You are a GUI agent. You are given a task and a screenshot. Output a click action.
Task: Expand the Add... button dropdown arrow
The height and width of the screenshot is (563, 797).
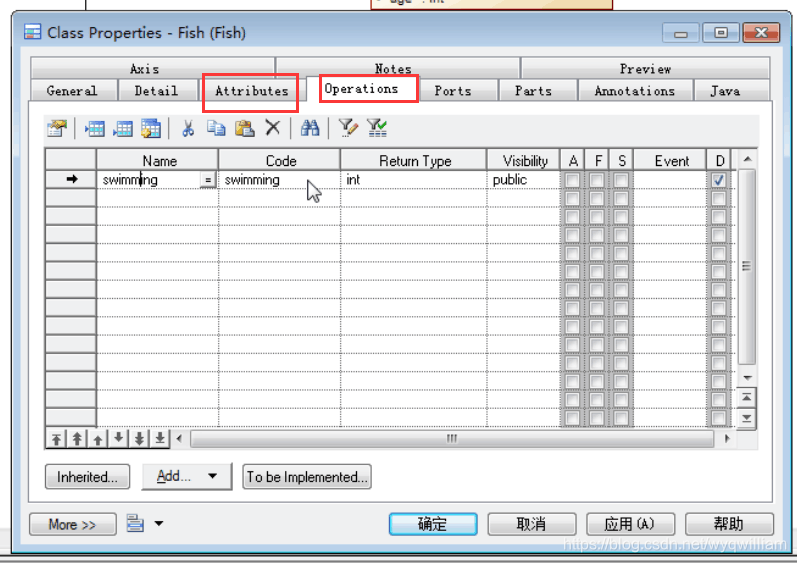(x=212, y=476)
